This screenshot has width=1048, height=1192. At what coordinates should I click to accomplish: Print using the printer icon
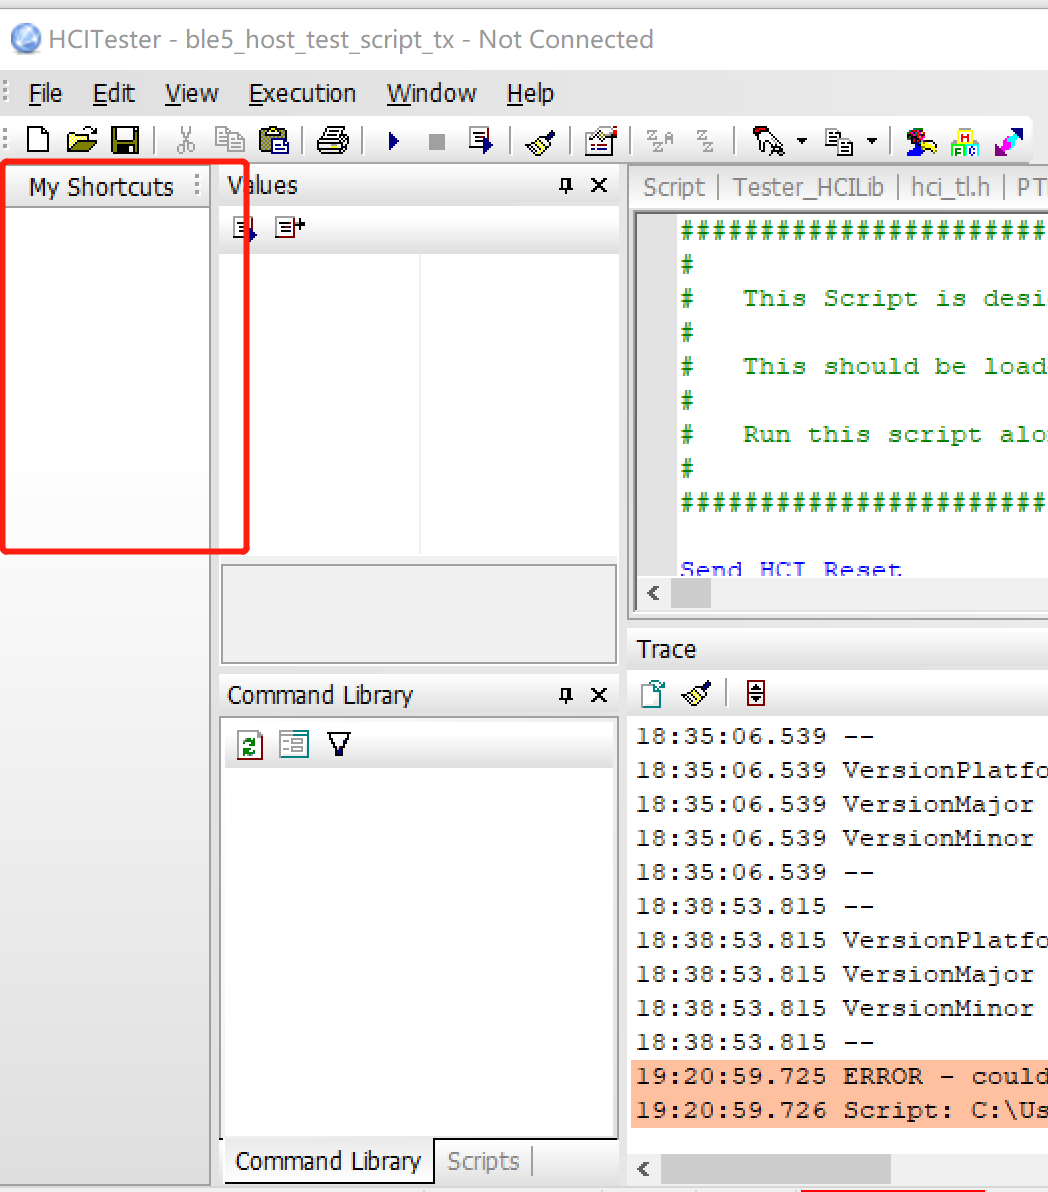332,141
